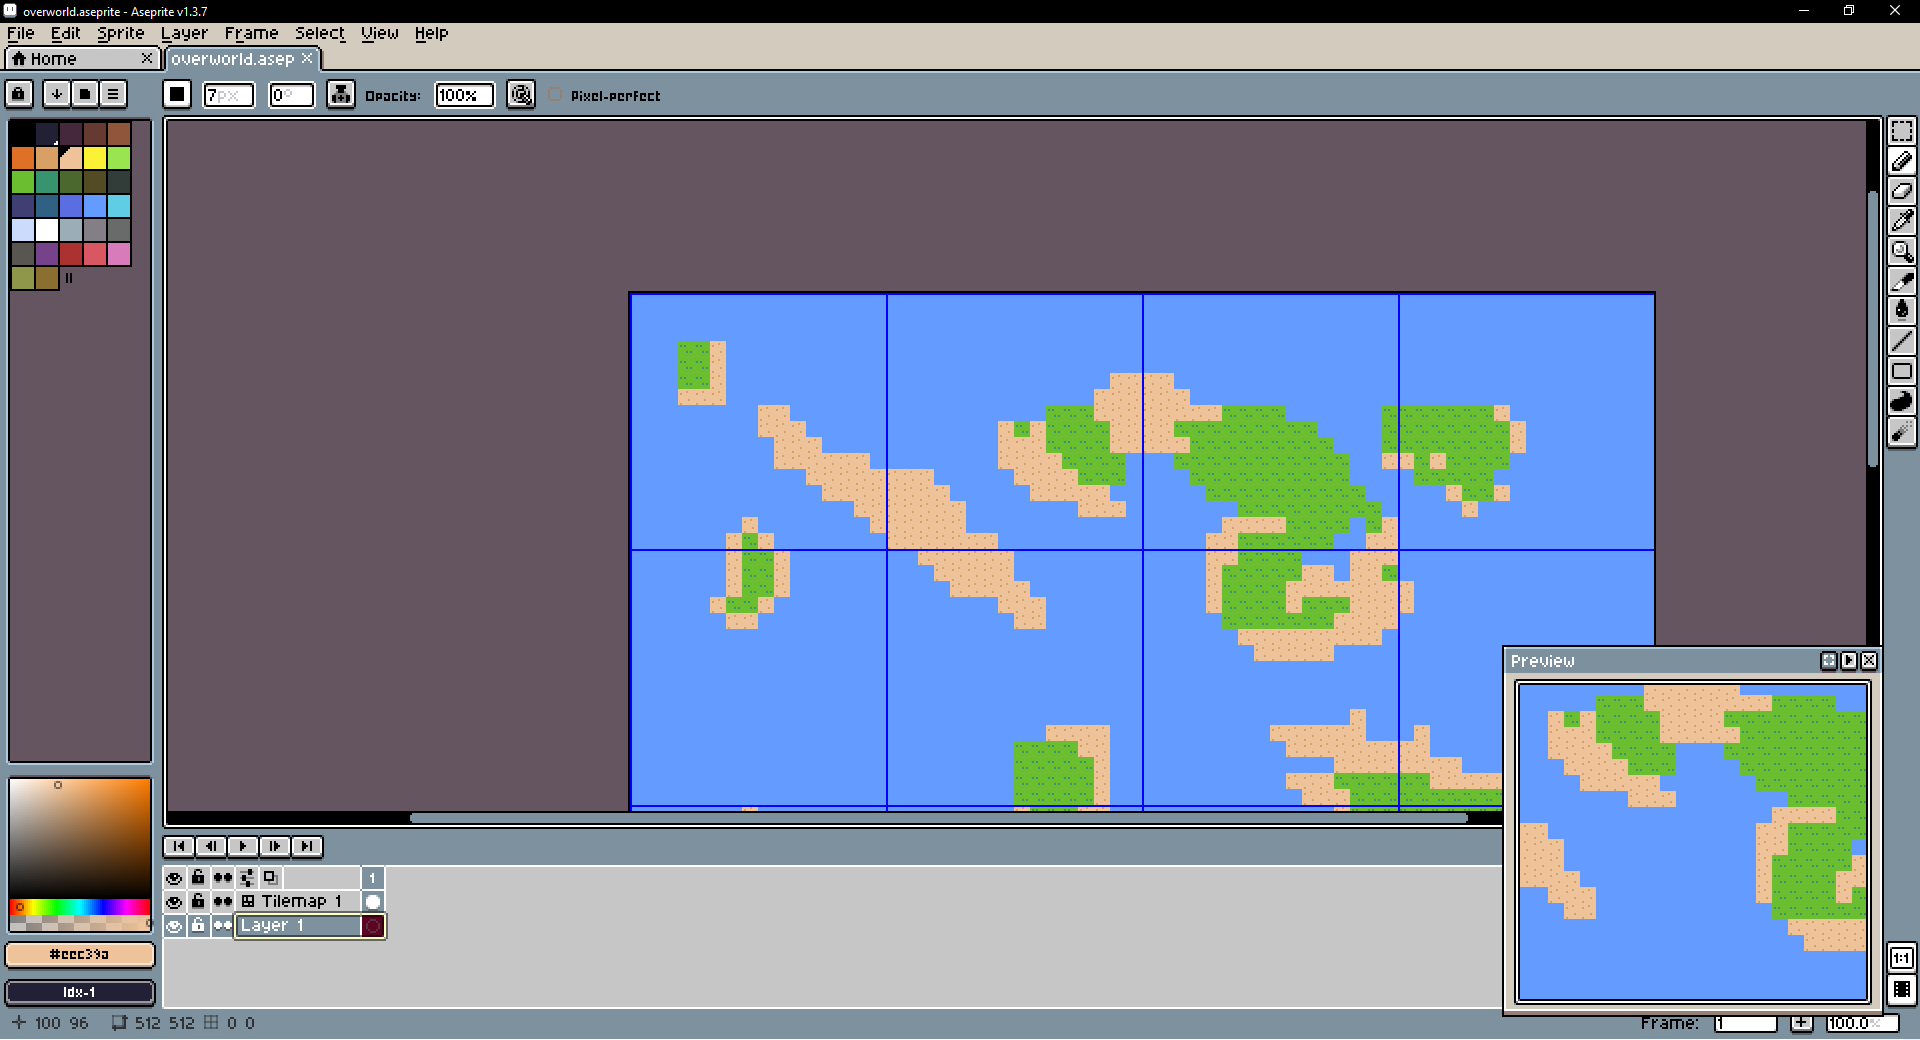Select the Eraser tool
The image size is (1920, 1040).
point(1901,191)
